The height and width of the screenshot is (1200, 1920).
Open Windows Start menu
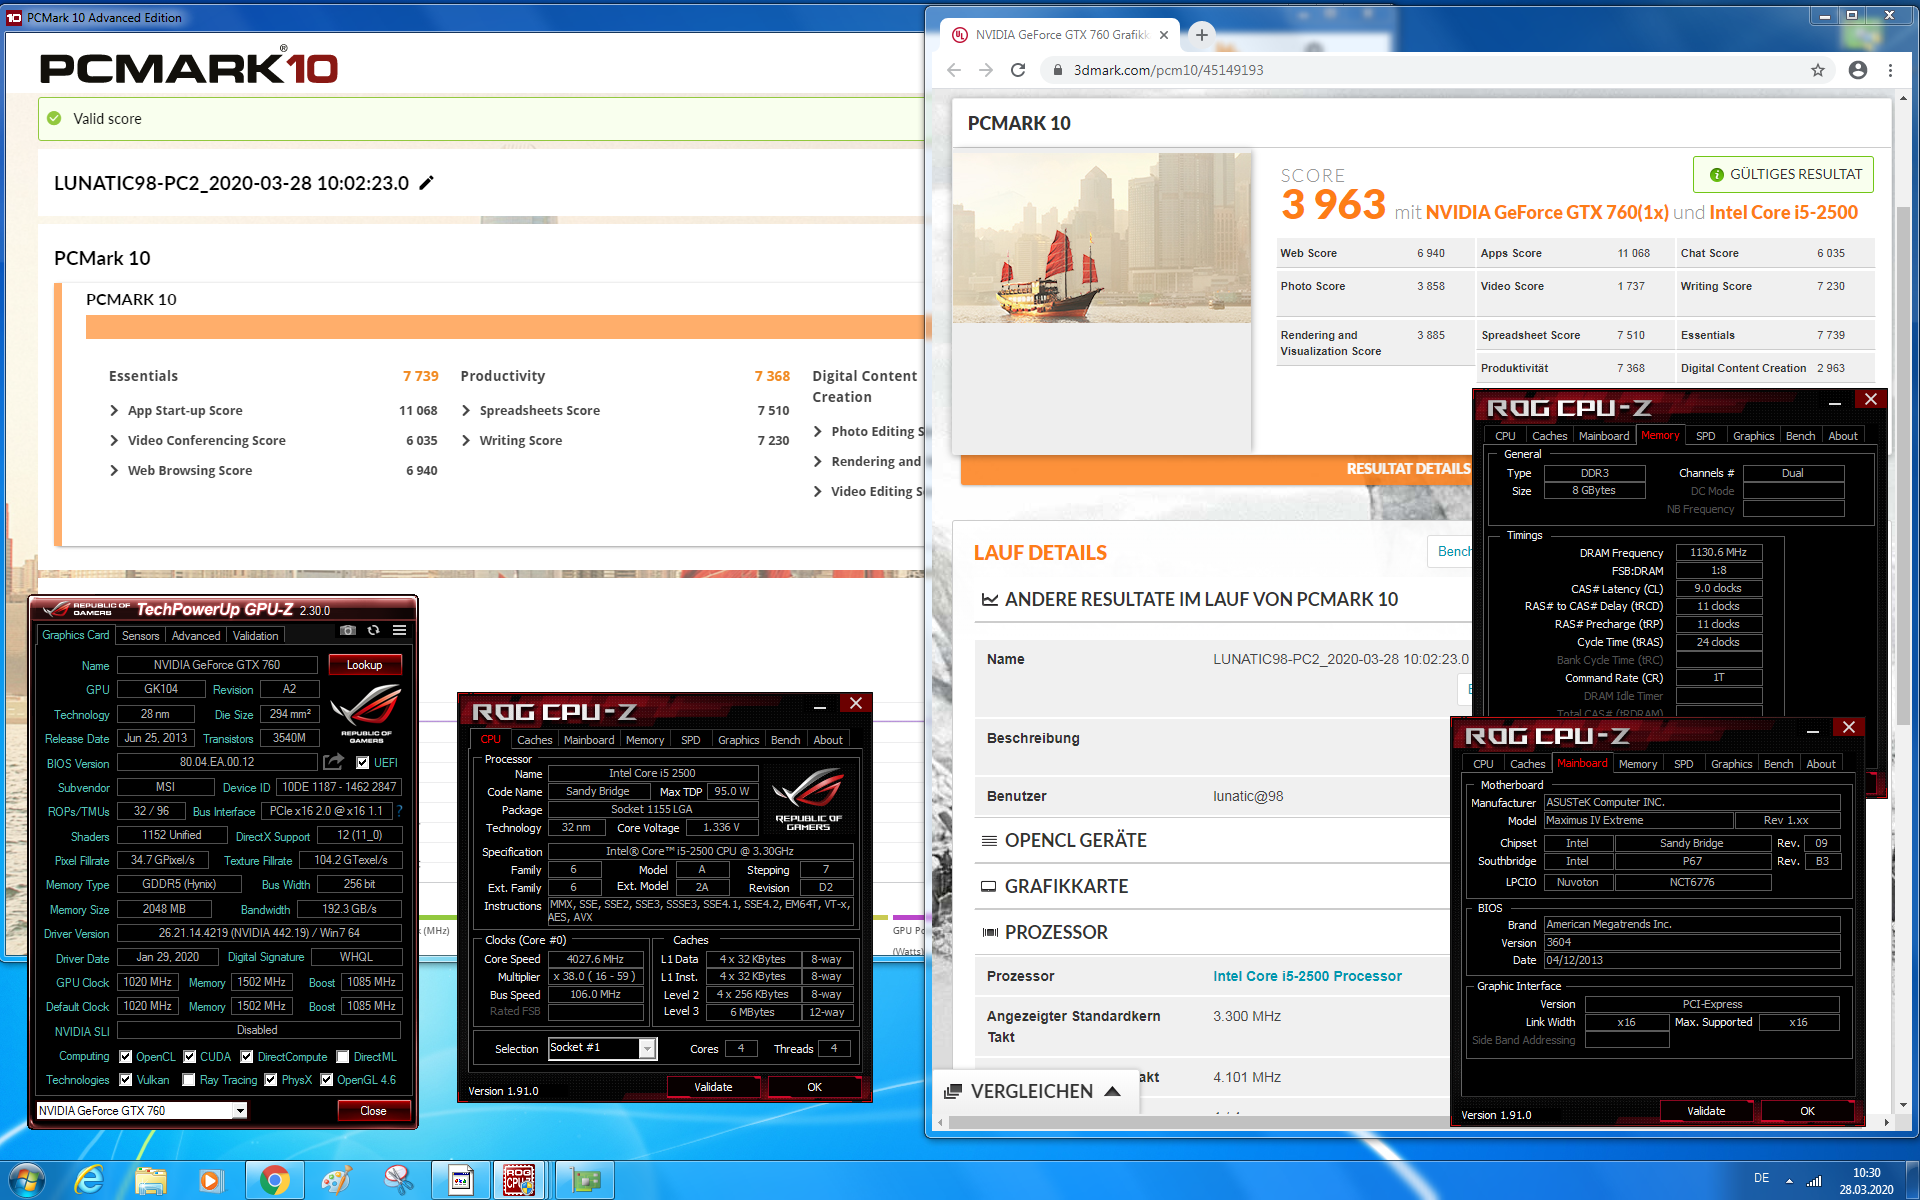pos(25,1181)
